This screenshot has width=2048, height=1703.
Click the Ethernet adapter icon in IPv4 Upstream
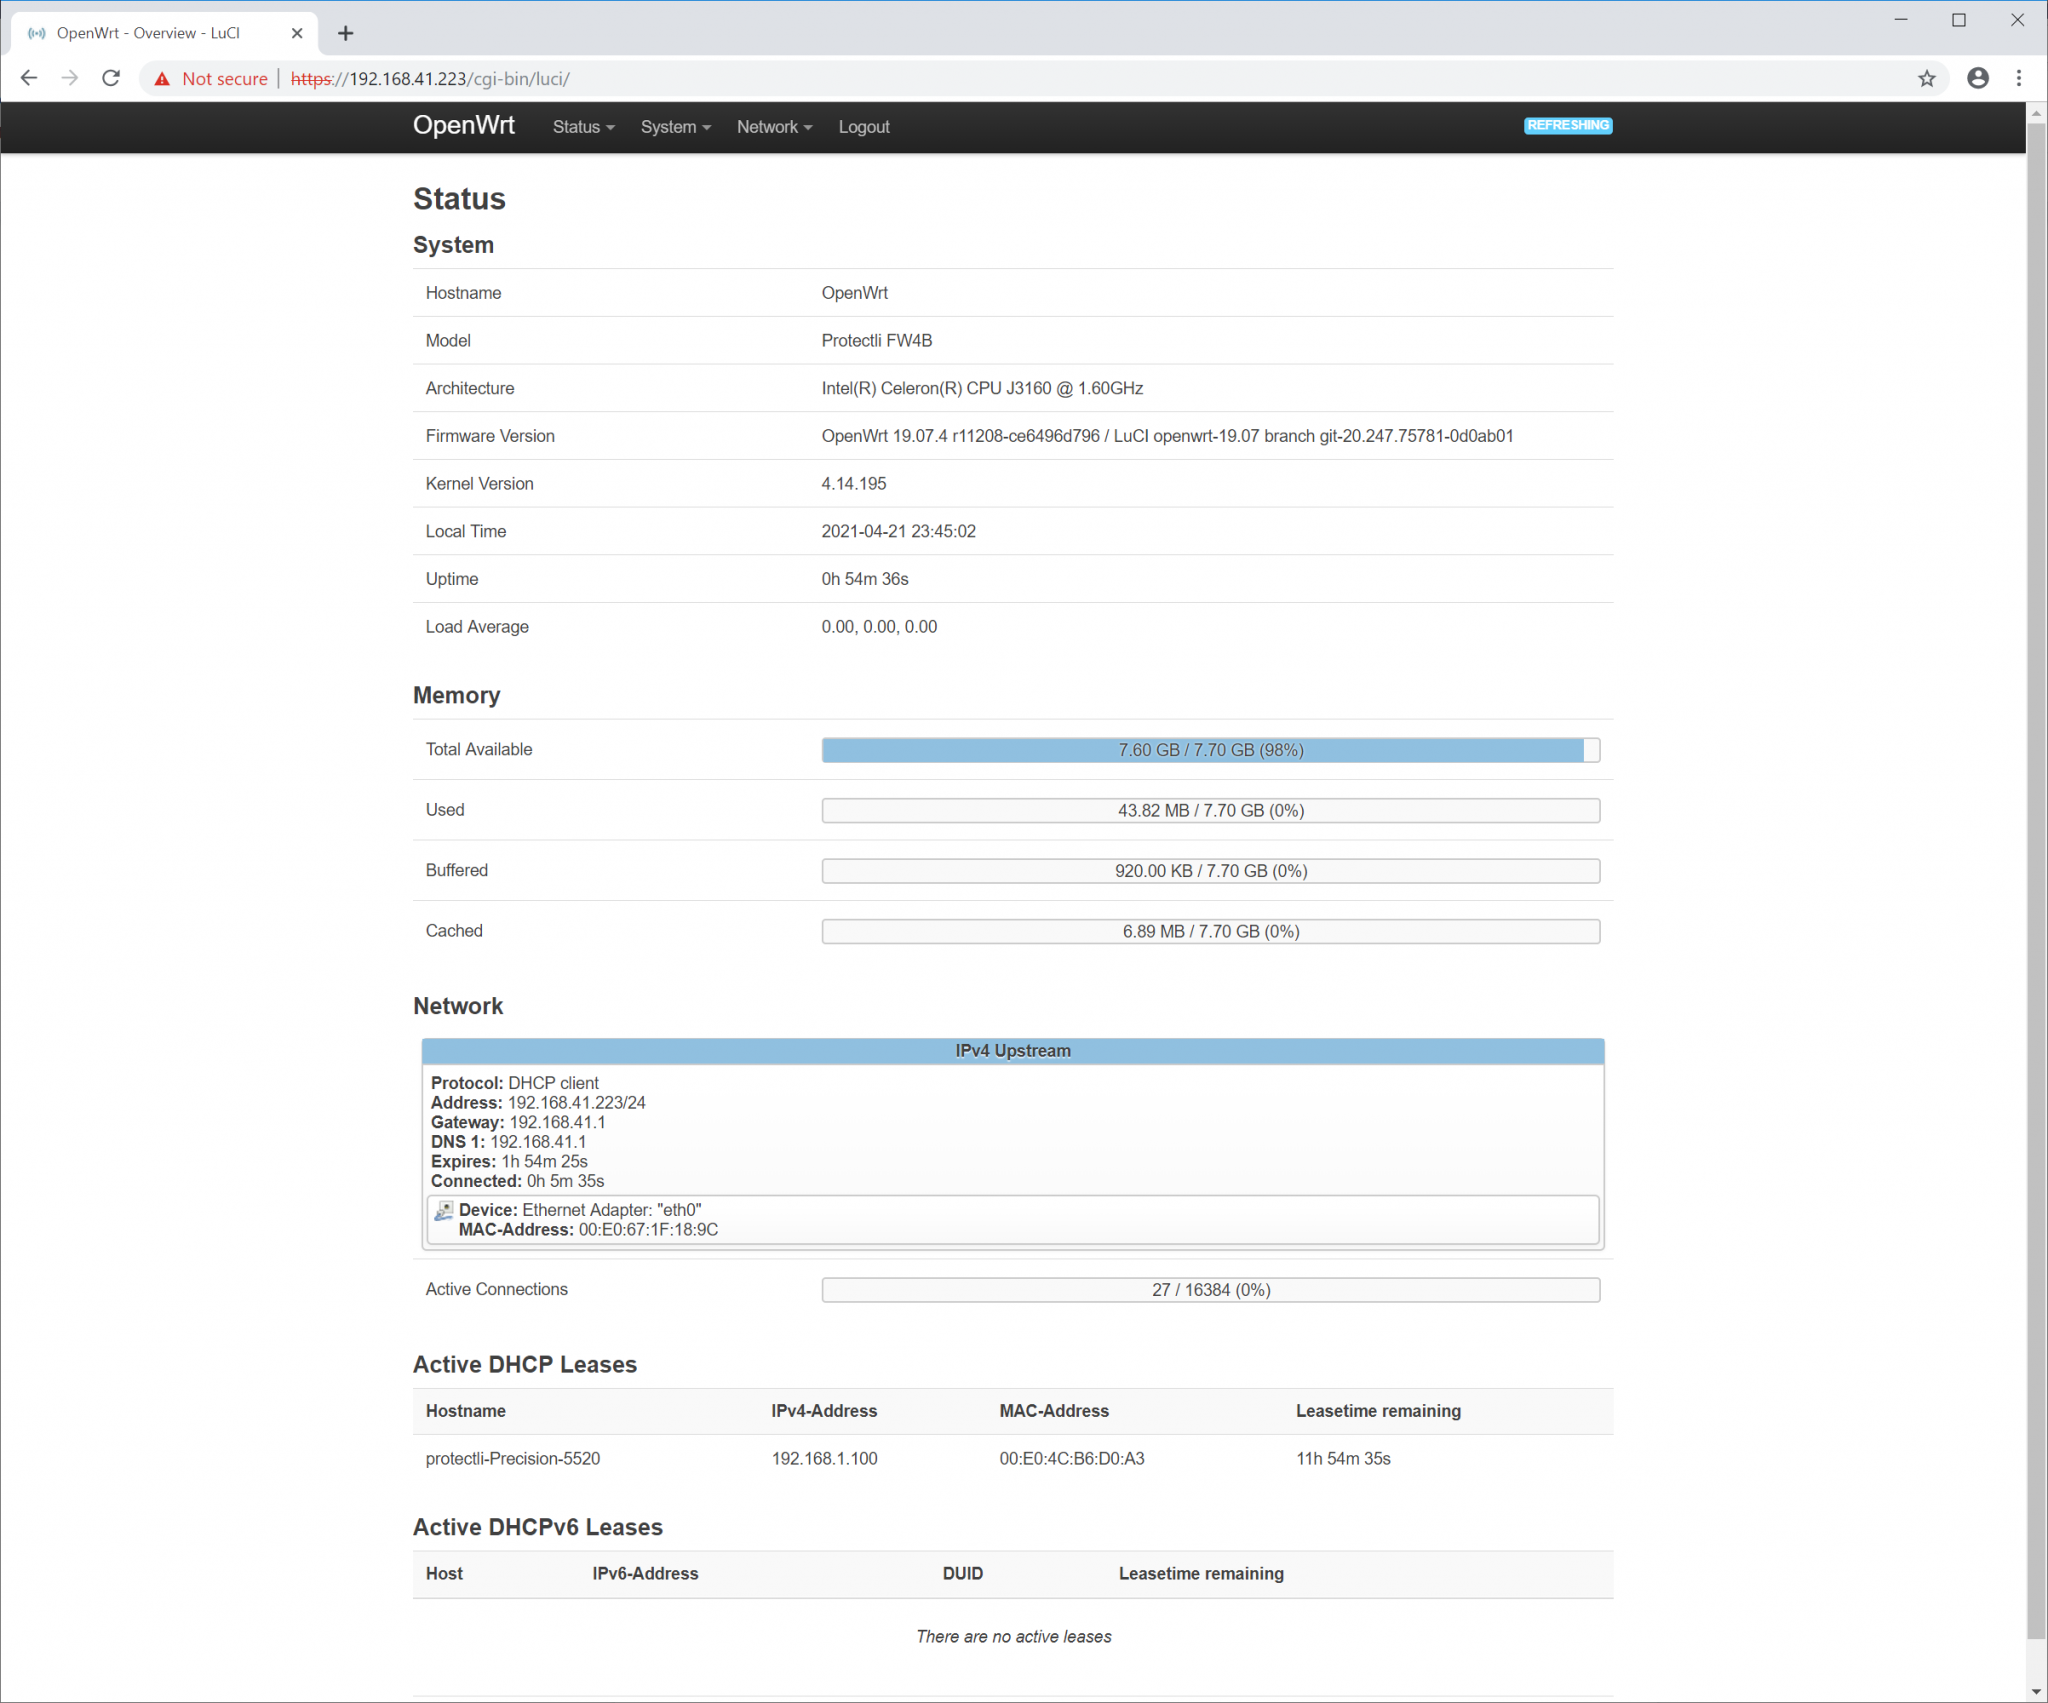pyautogui.click(x=443, y=1210)
